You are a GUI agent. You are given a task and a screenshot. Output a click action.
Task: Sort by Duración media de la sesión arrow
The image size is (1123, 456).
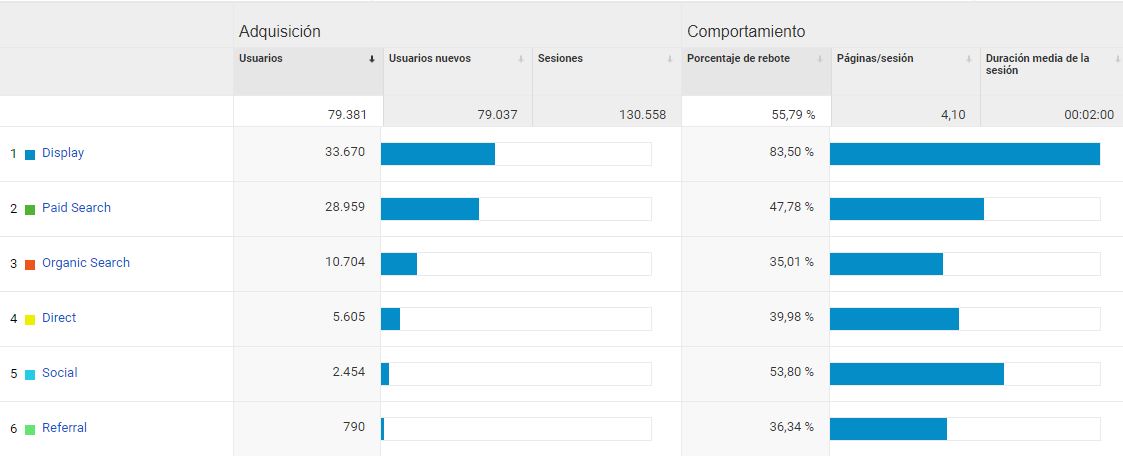coord(1117,59)
